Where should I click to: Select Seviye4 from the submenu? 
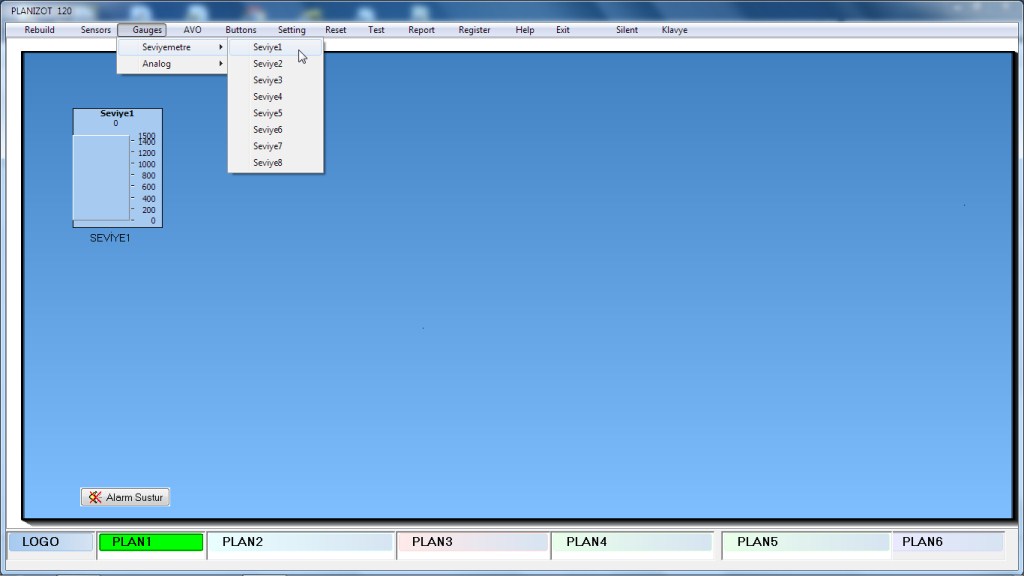[x=276, y=97]
